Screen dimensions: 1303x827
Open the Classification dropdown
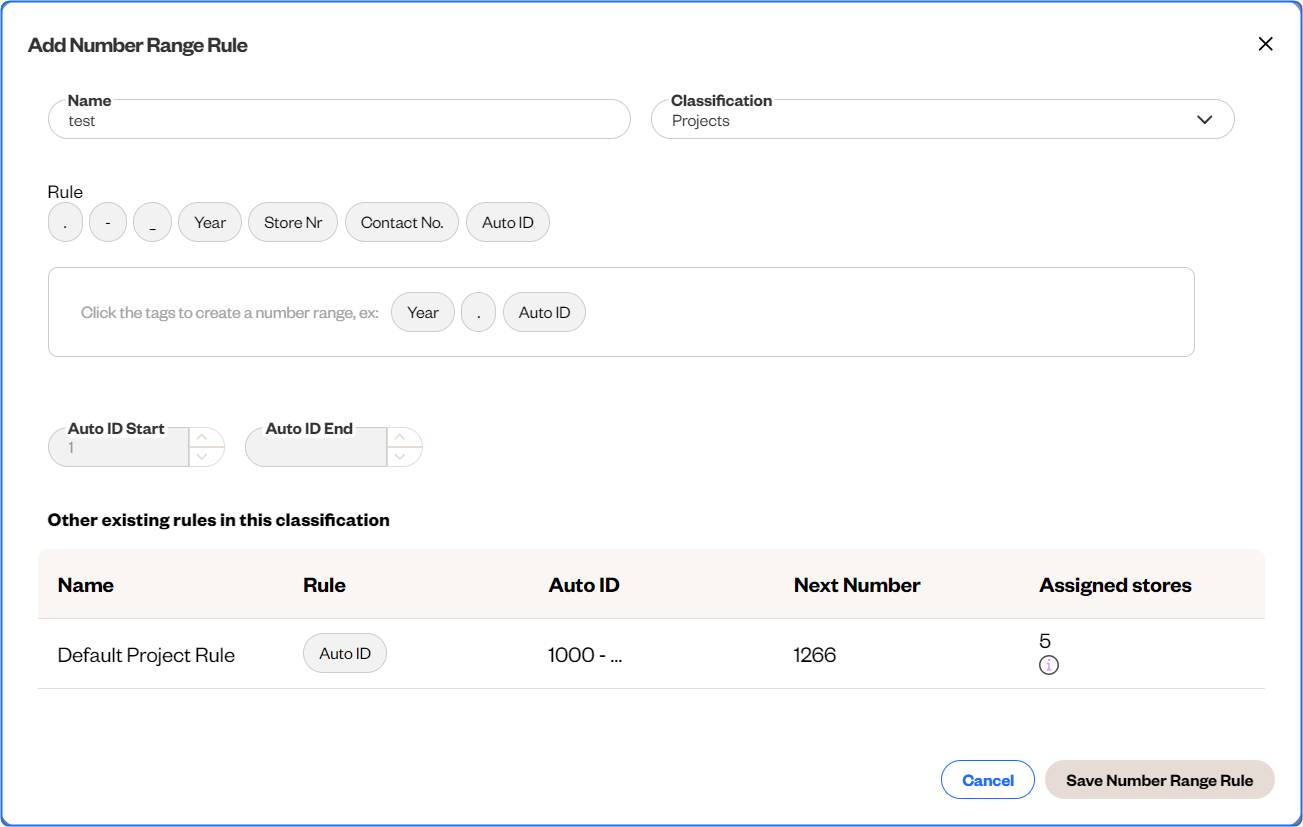pyautogui.click(x=1204, y=119)
